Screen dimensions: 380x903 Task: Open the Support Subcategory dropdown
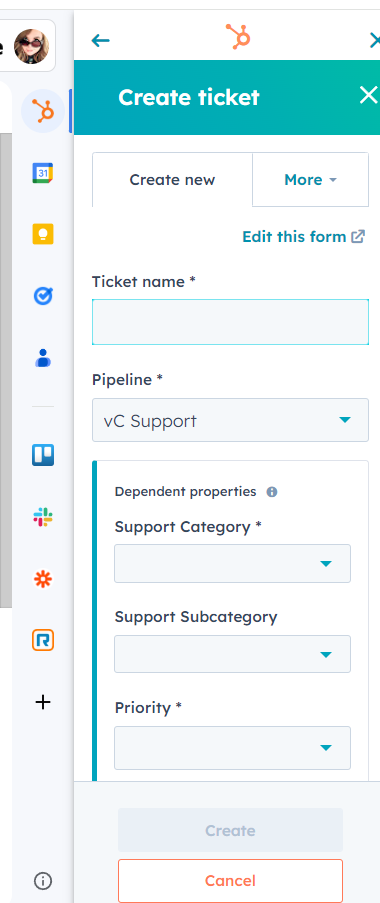232,654
